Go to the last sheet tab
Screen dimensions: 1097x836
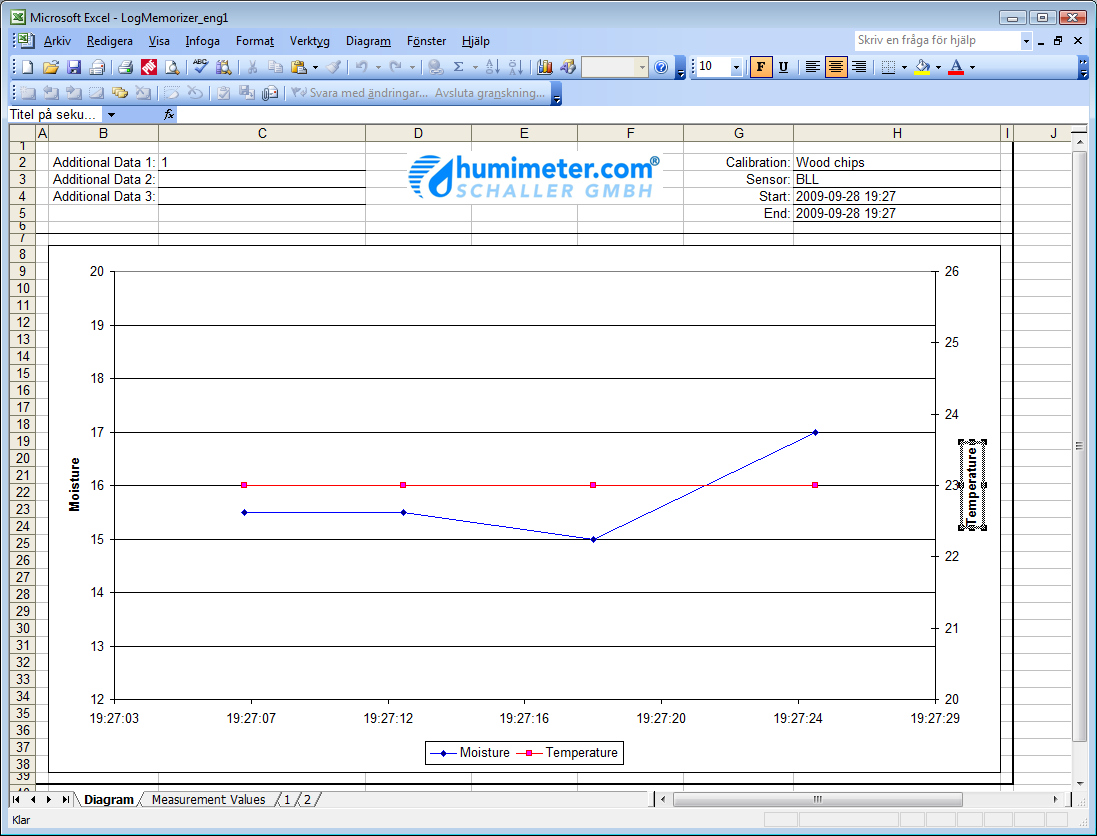(65, 800)
